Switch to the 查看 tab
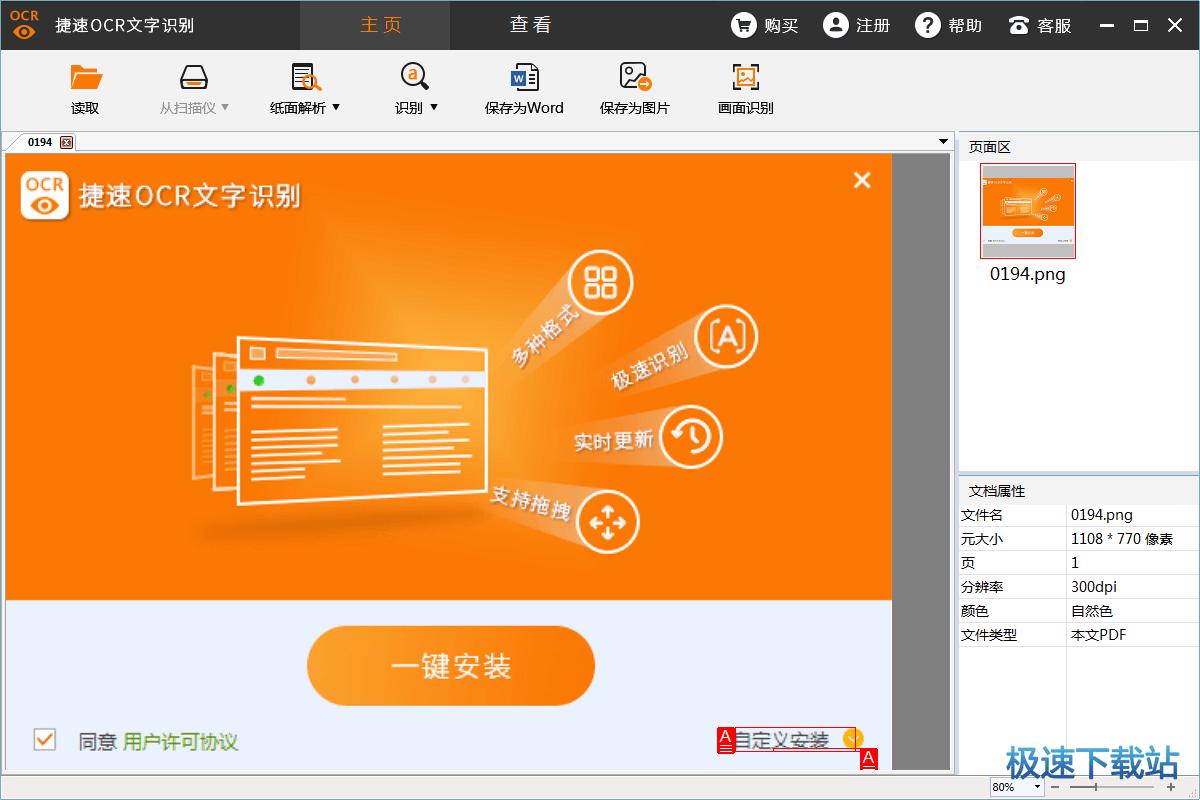1200x800 pixels. (530, 25)
